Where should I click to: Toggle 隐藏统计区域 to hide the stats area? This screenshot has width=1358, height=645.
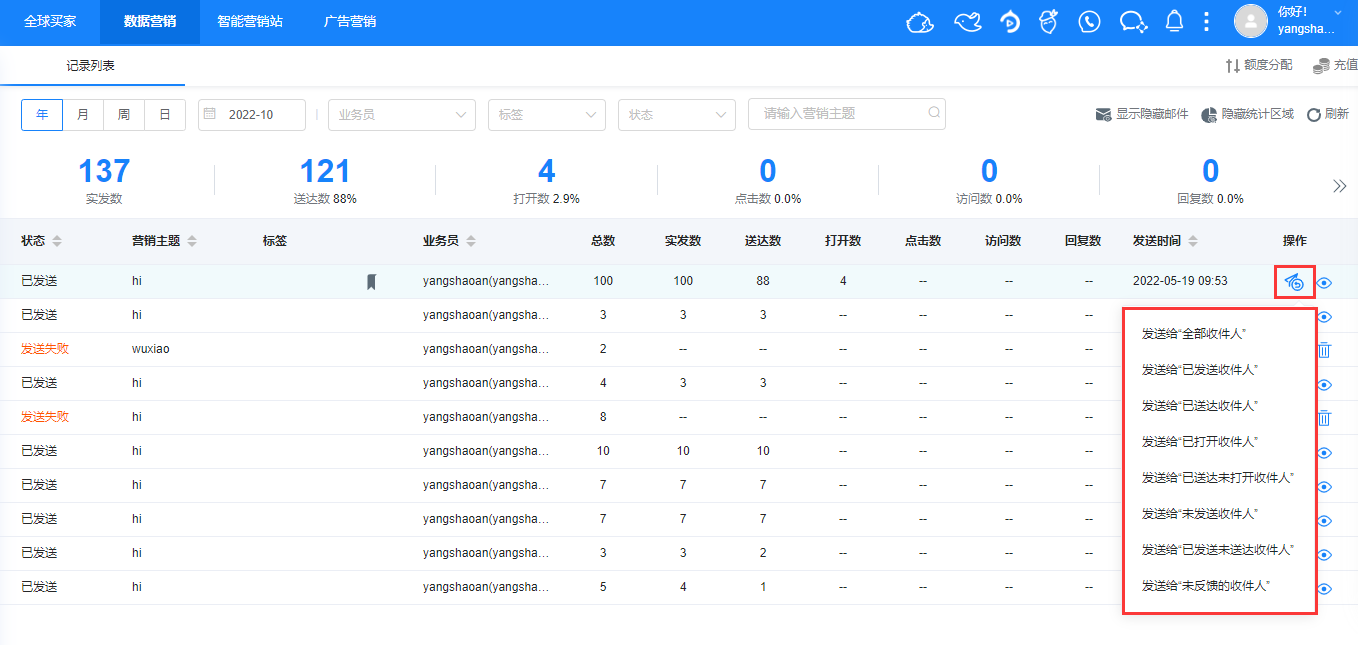(1247, 114)
